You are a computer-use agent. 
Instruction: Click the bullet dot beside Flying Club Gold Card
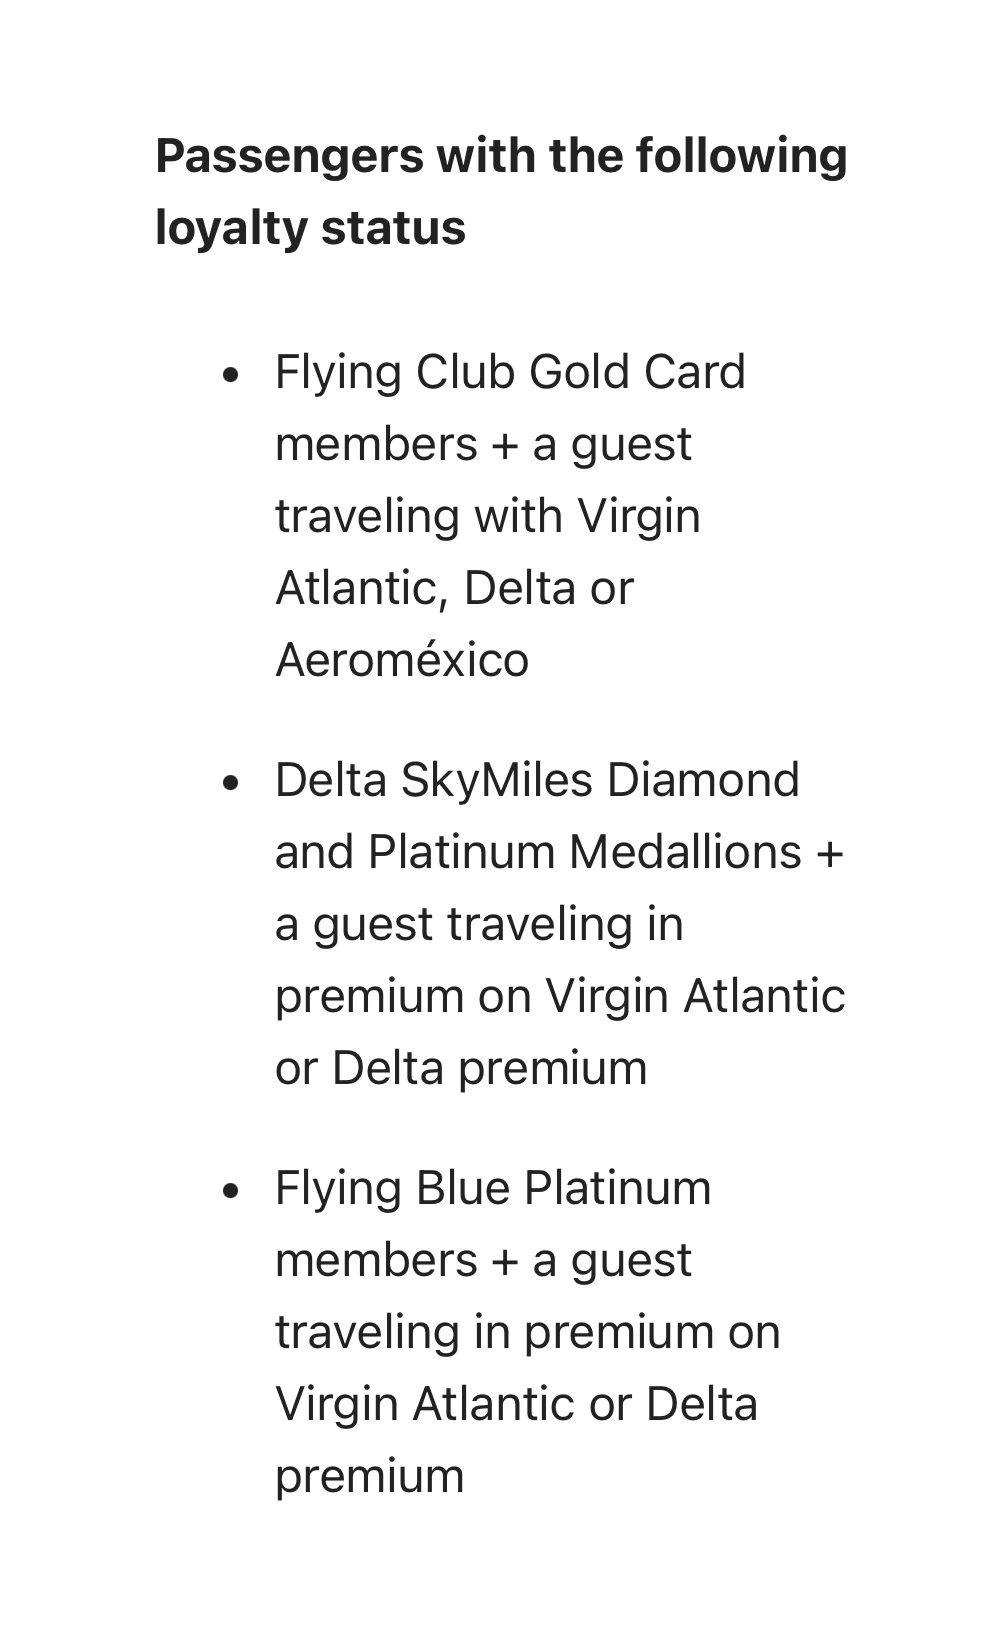click(232, 375)
